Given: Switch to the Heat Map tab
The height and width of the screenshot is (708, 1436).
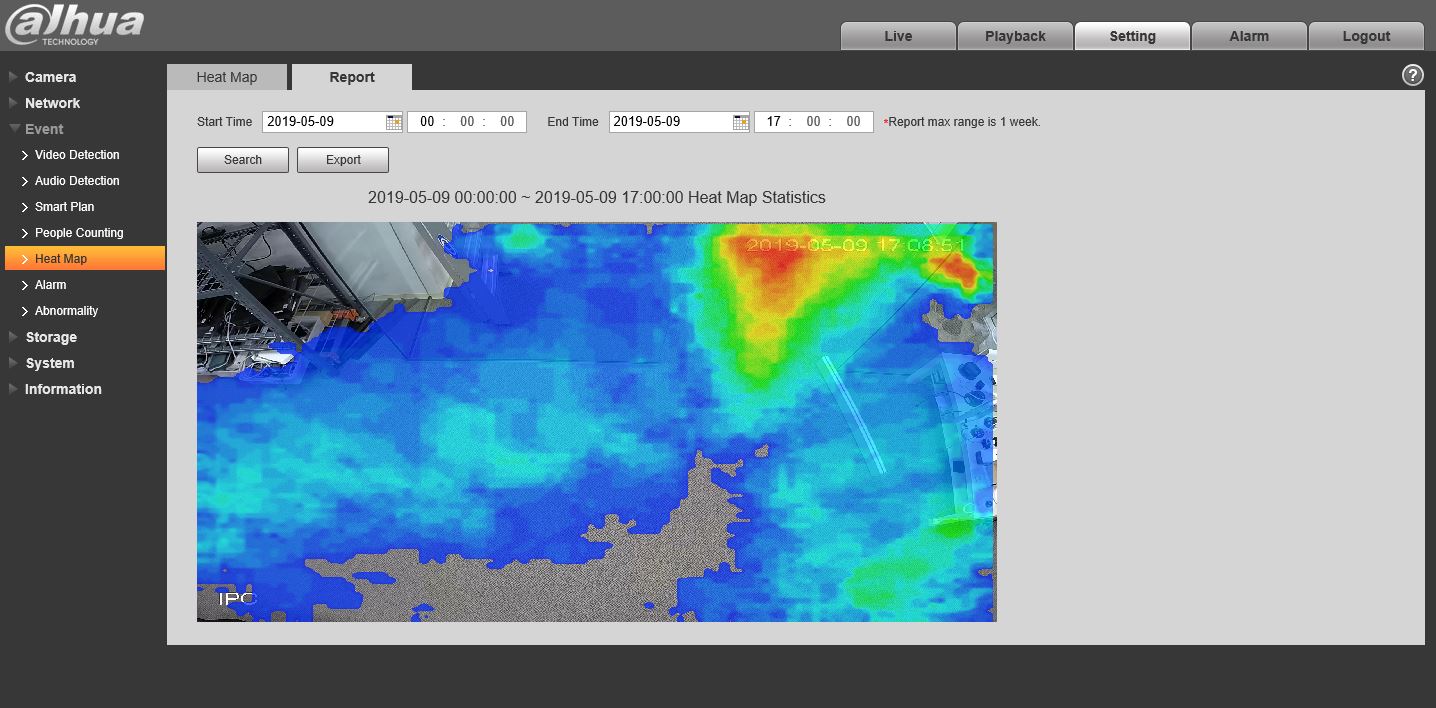Looking at the screenshot, I should 227,77.
